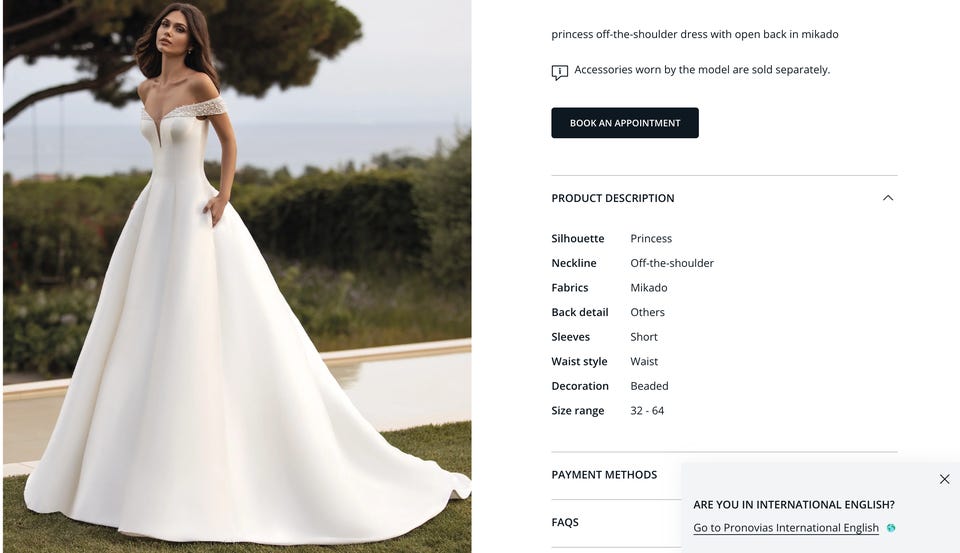Click the Off-the-shoulder neckline value
Screen dimensions: 960x553
pos(672,263)
